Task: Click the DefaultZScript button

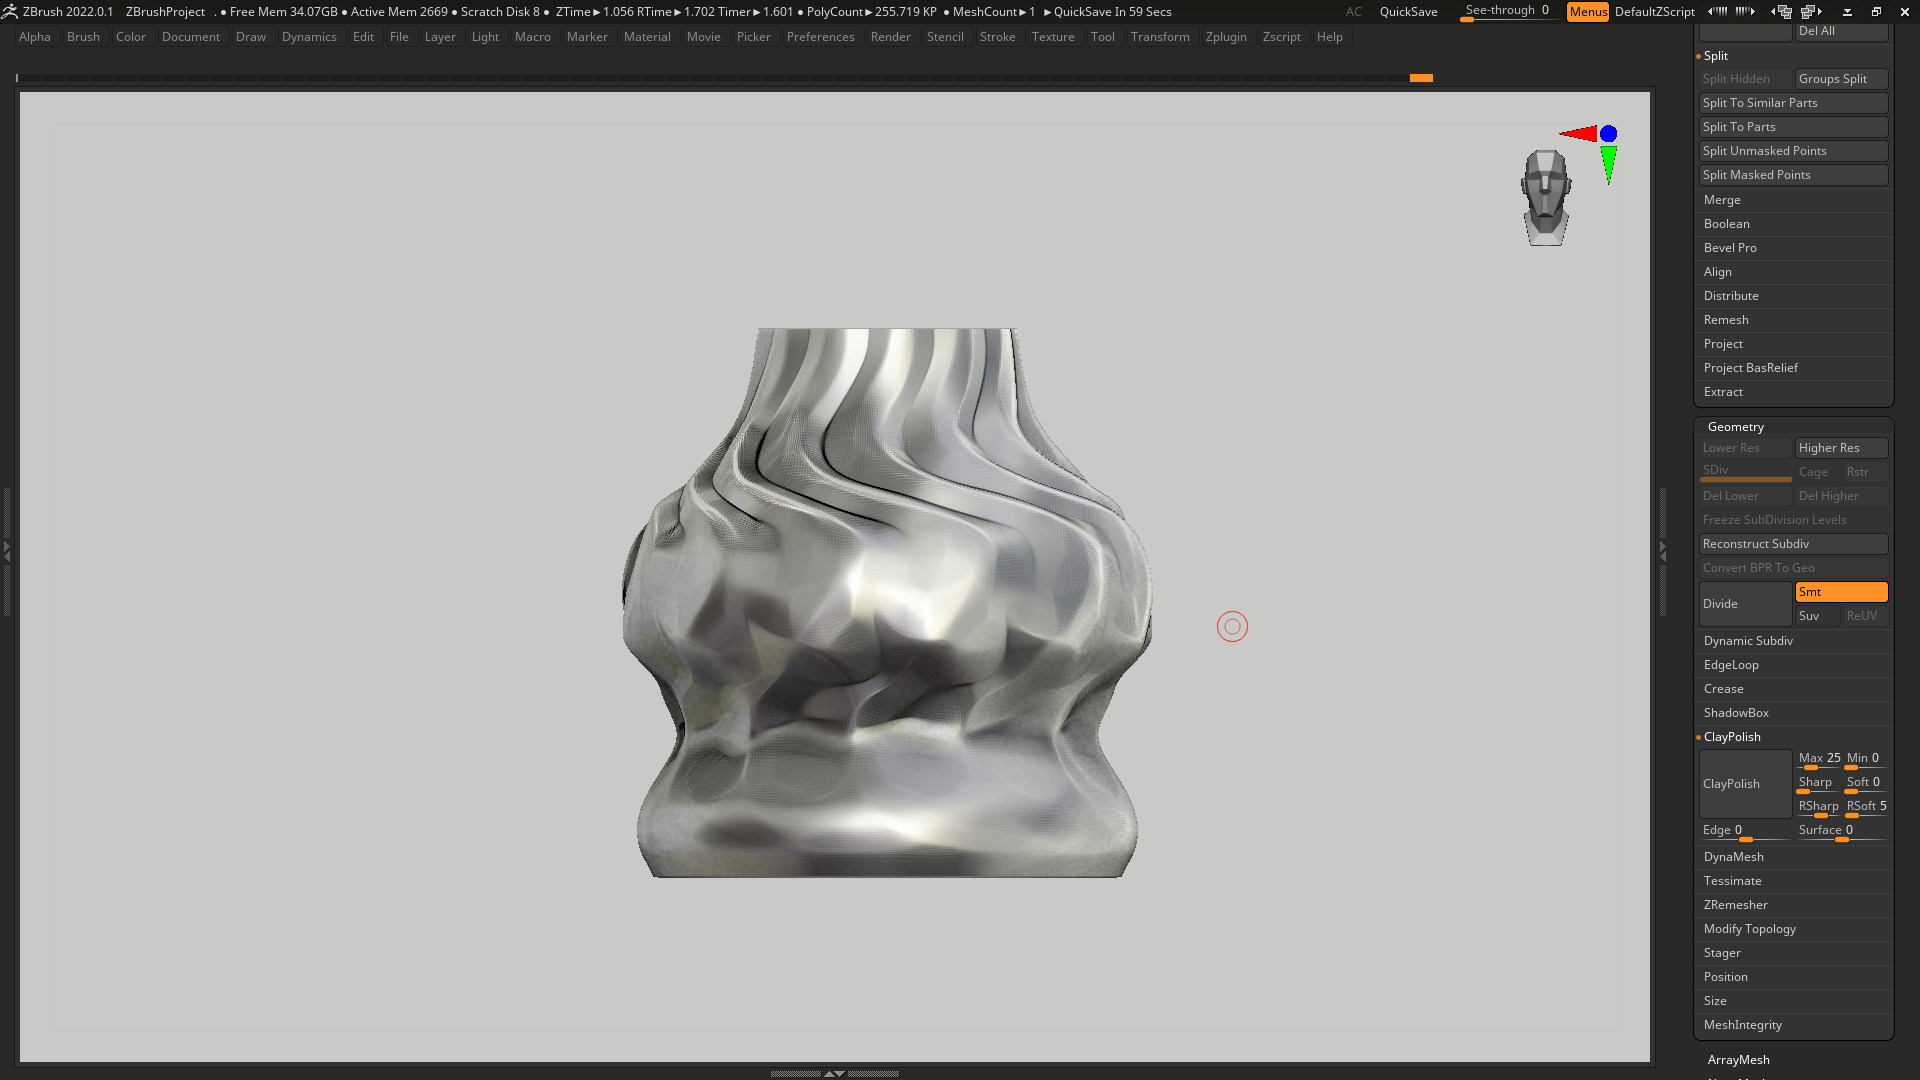Action: (x=1654, y=12)
